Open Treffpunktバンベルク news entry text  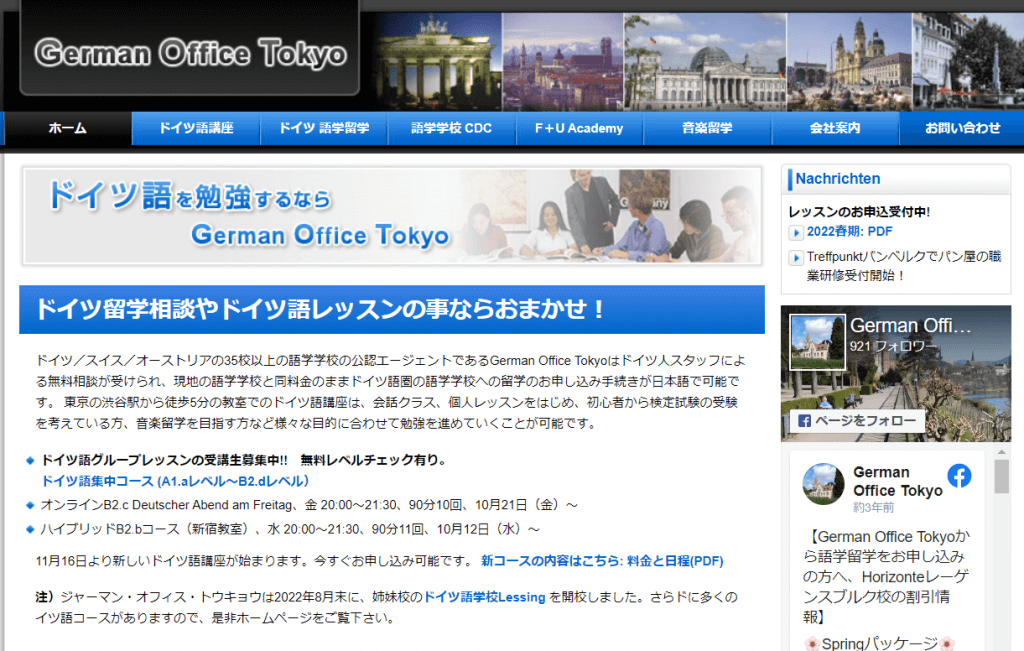tap(904, 266)
